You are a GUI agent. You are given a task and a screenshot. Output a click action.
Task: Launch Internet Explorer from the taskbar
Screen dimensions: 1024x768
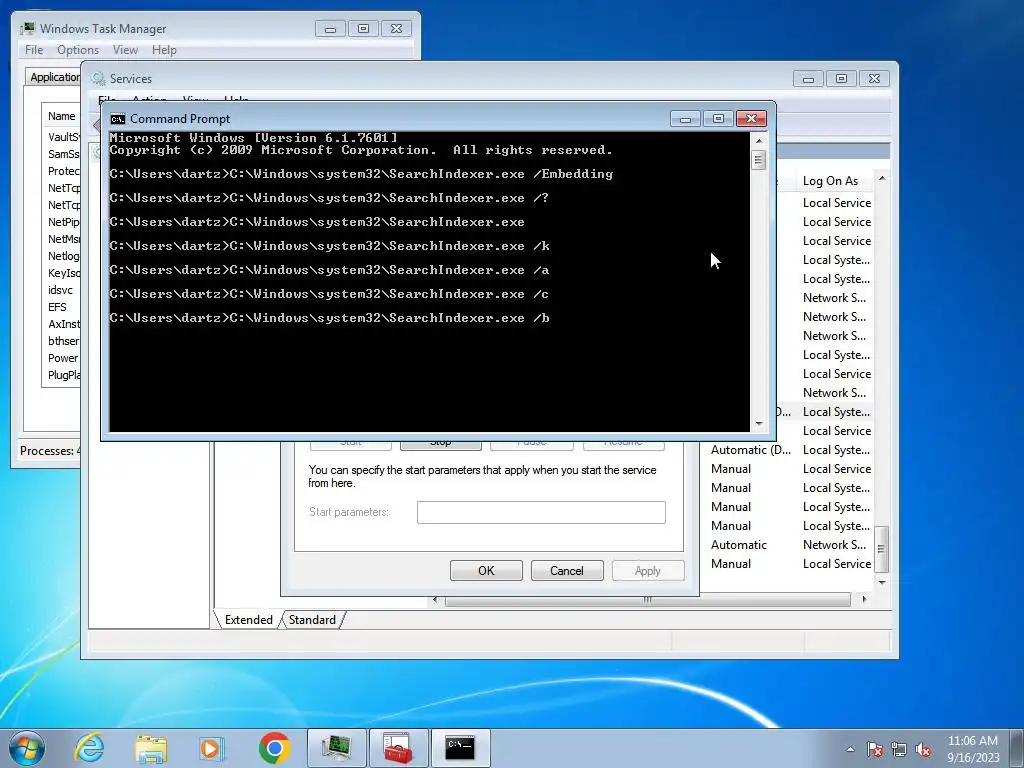pyautogui.click(x=89, y=748)
